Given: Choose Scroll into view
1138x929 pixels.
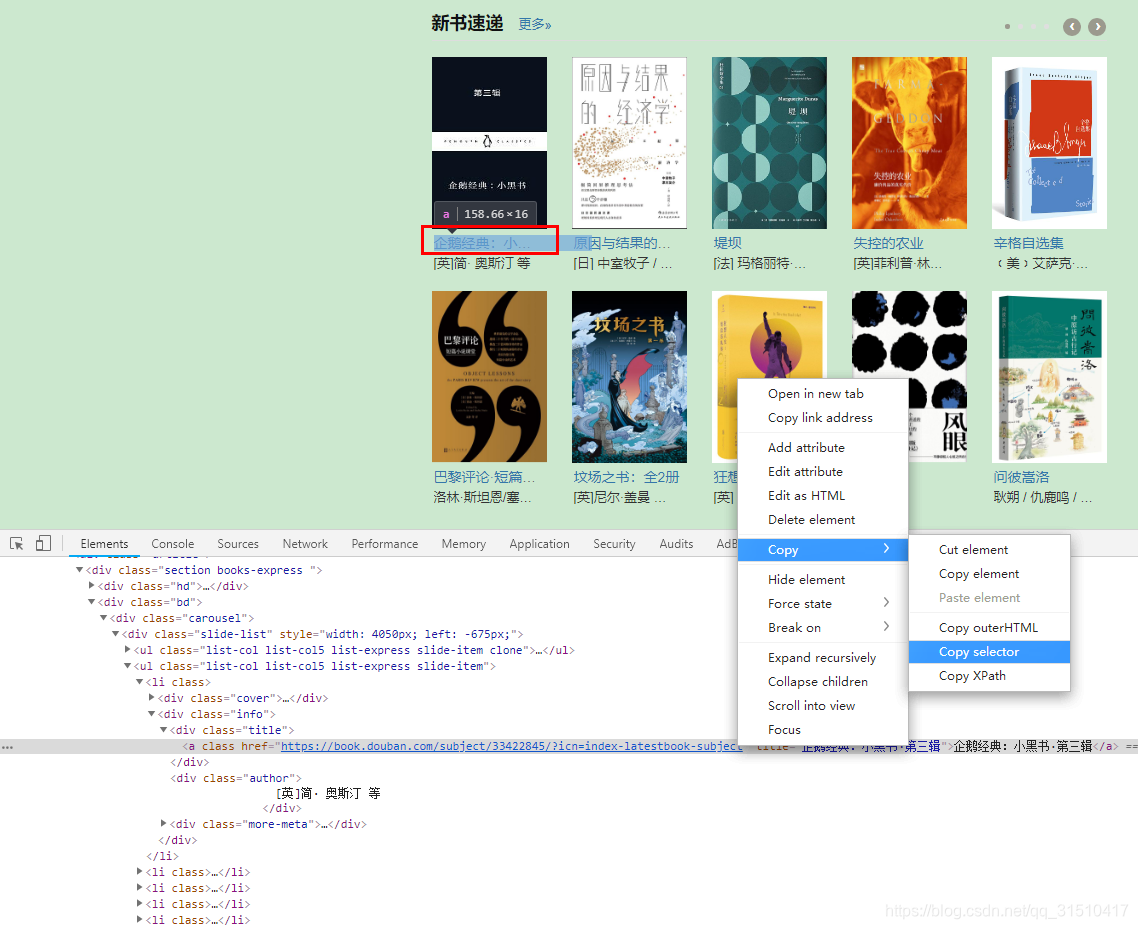Looking at the screenshot, I should point(822,705).
